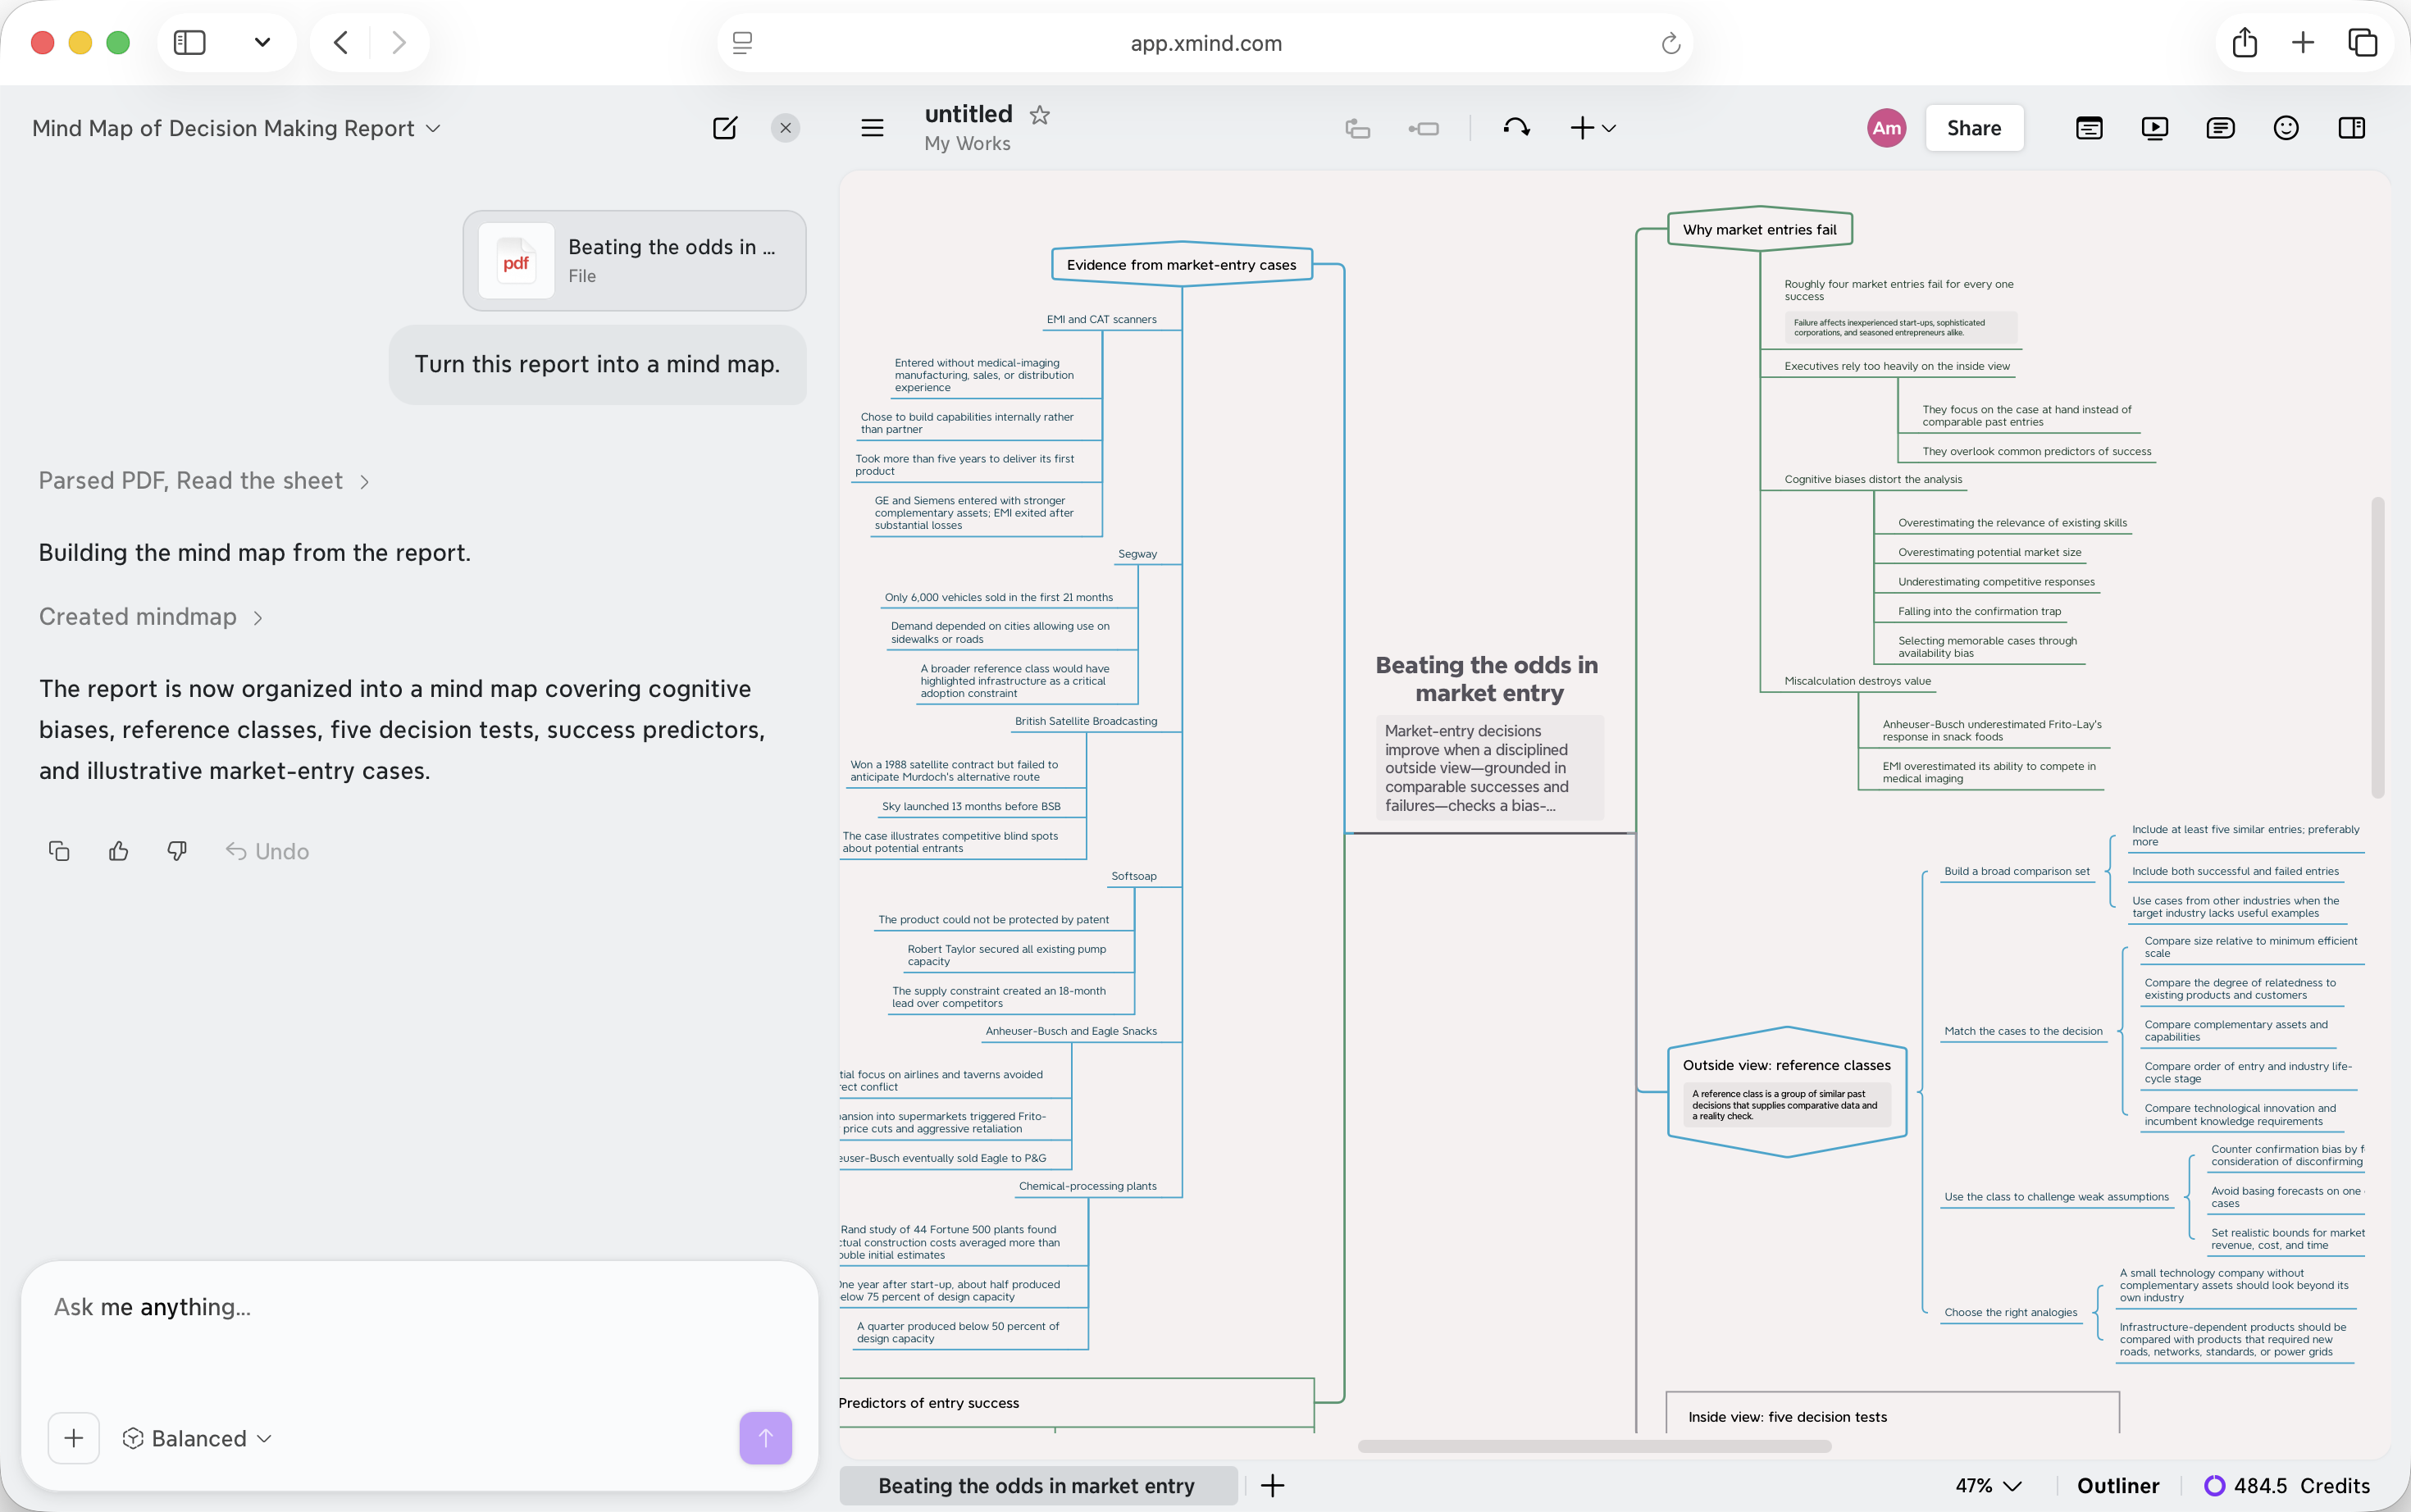
Task: Expand the Created mindmap step
Action: pos(151,617)
